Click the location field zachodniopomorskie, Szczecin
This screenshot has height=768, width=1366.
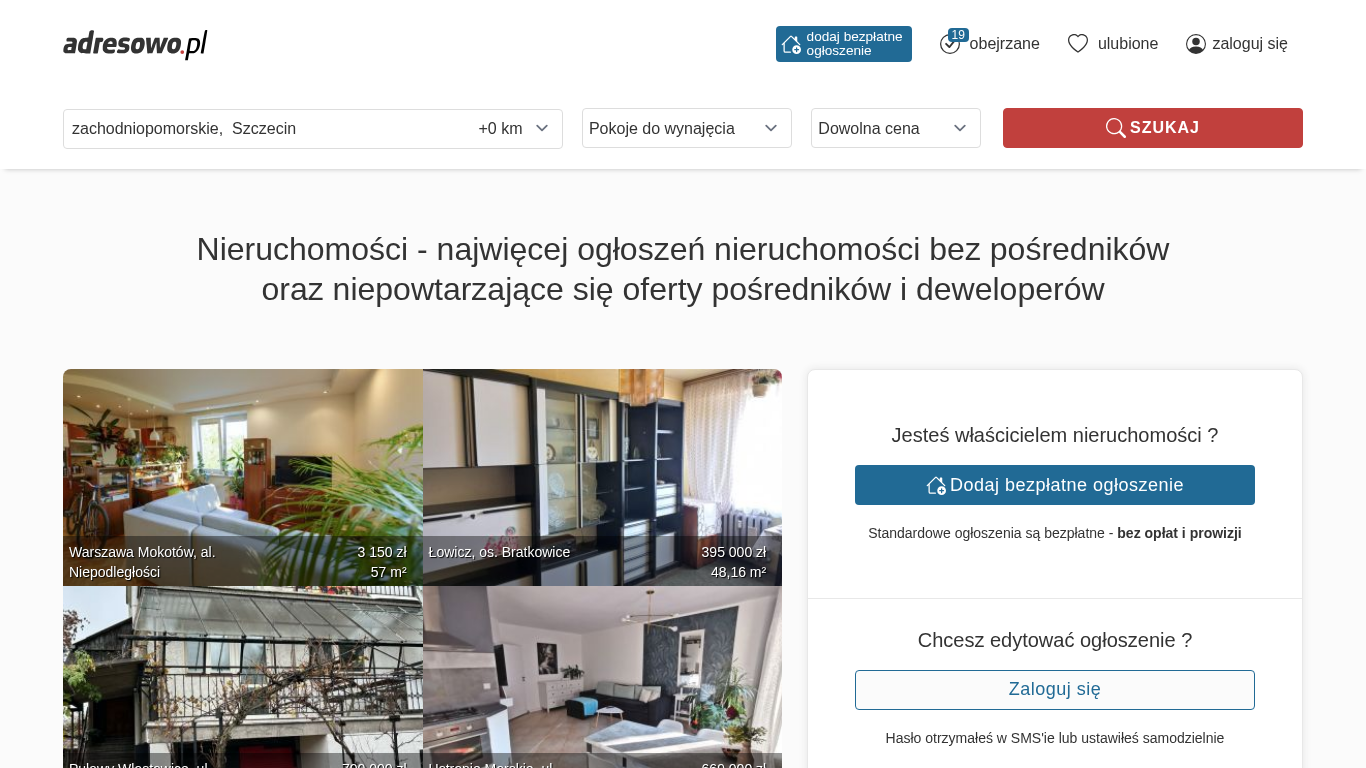click(266, 129)
